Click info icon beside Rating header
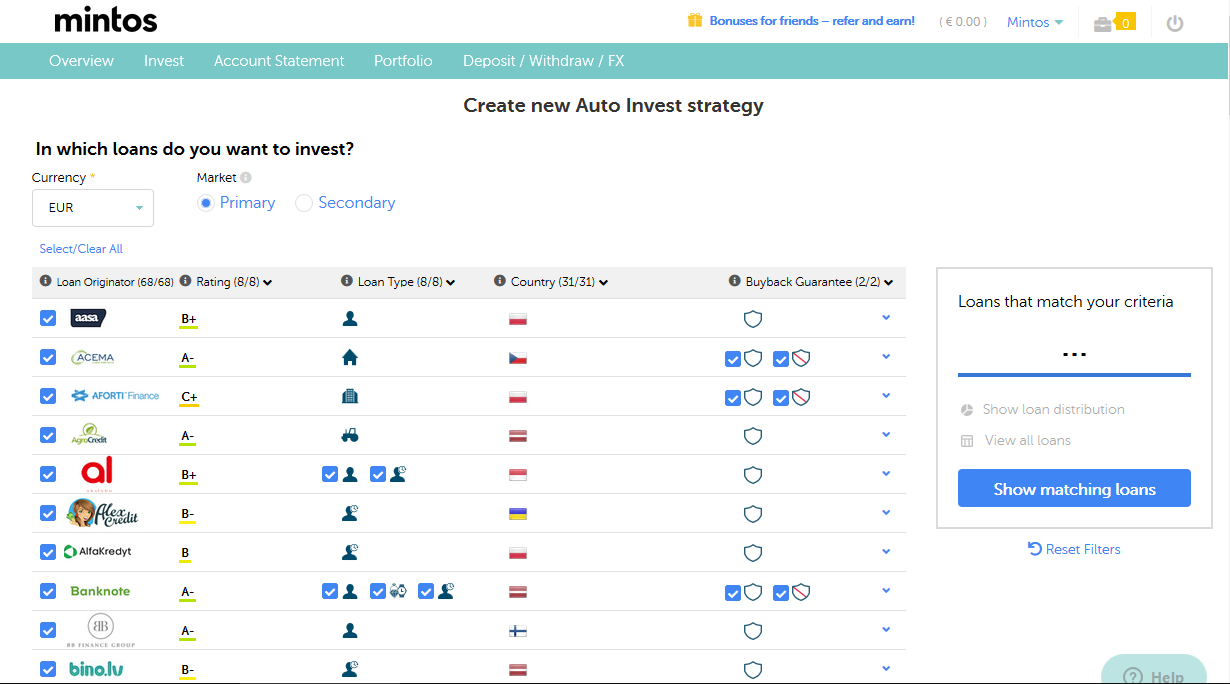The image size is (1230, 684). click(x=185, y=282)
